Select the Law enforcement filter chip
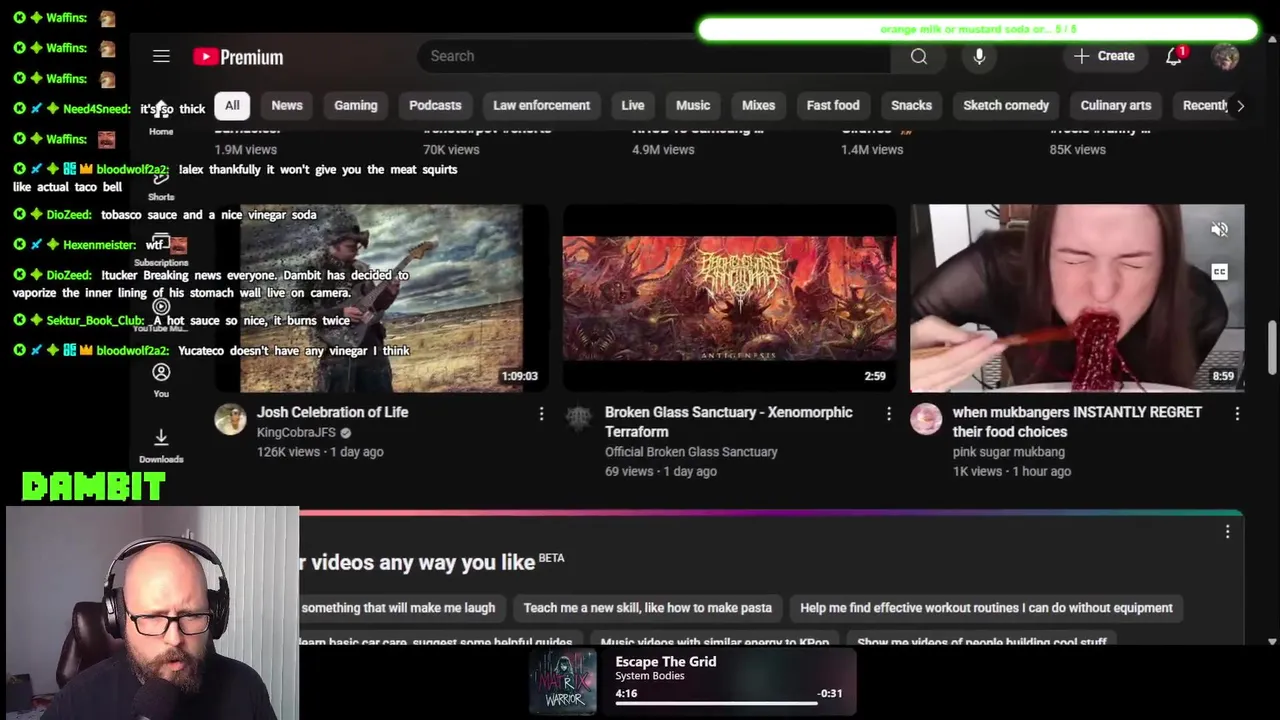Screen dimensions: 1280x720 click(x=541, y=105)
